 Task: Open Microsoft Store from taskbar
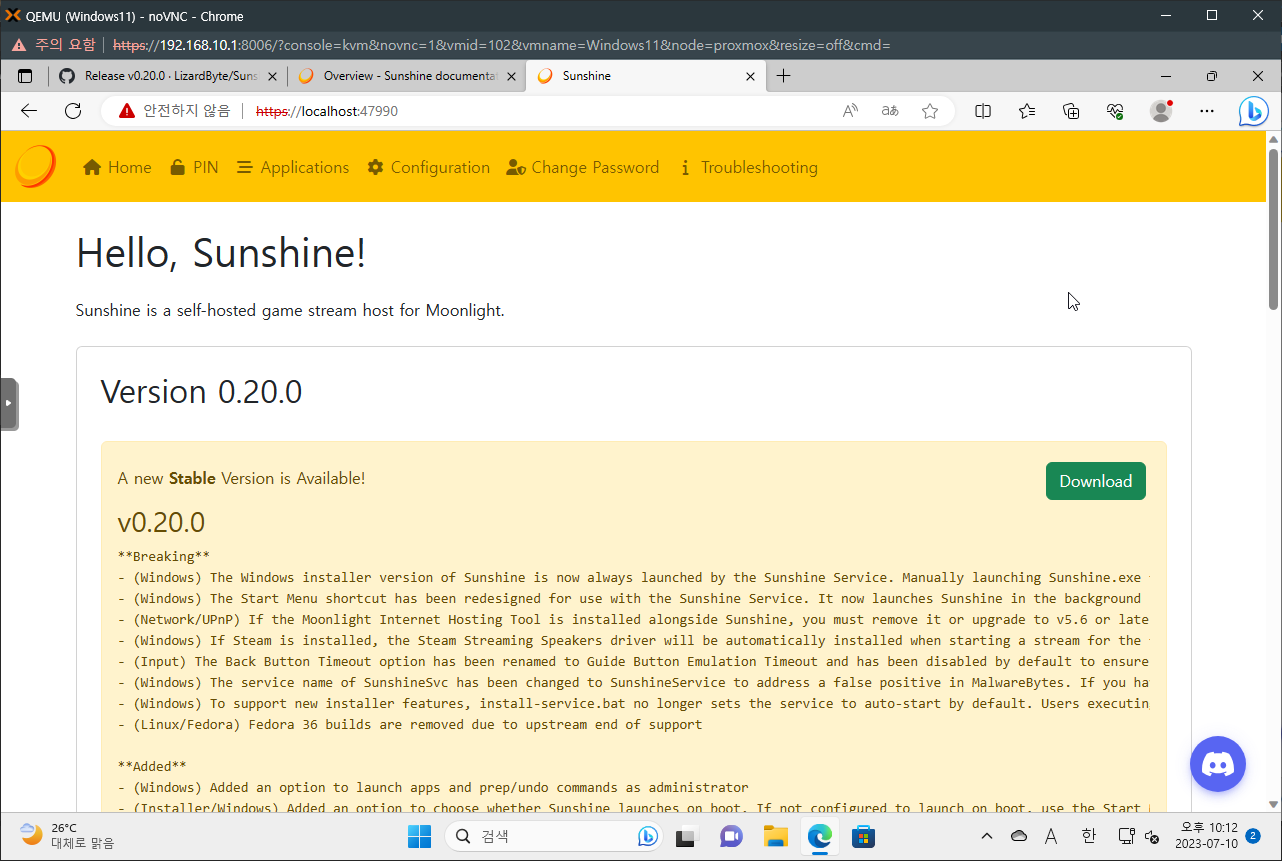tap(864, 836)
